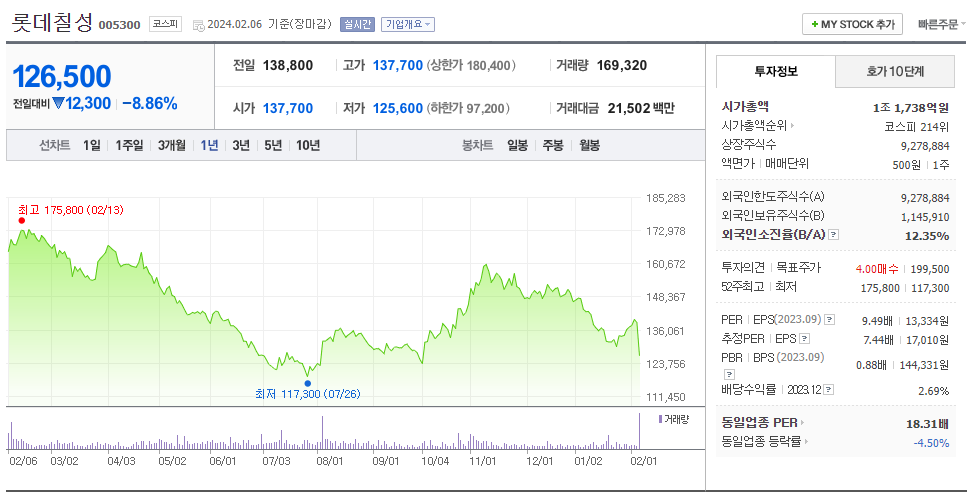This screenshot has height=492, width=972.
Task: Click the 08/01 date axis label
Action: (329, 461)
